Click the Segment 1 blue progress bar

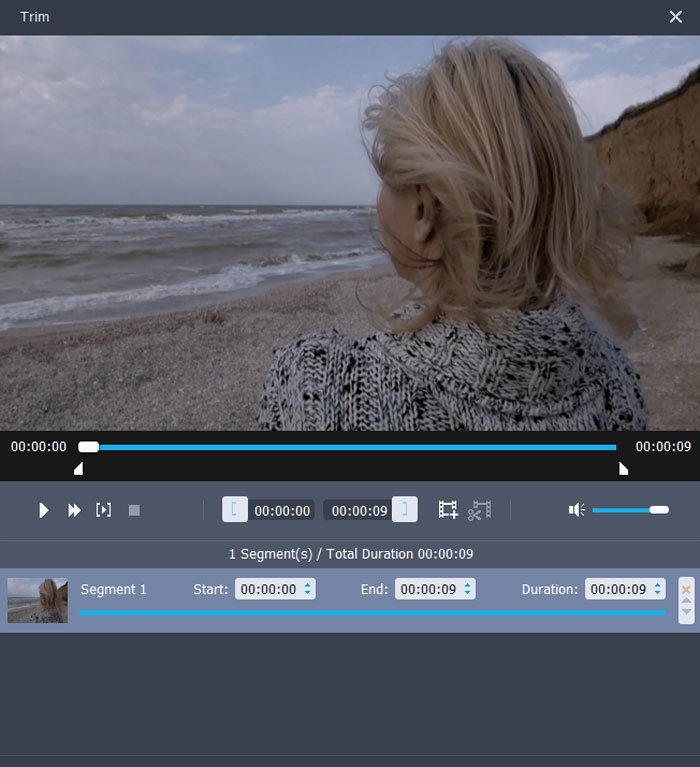click(373, 613)
